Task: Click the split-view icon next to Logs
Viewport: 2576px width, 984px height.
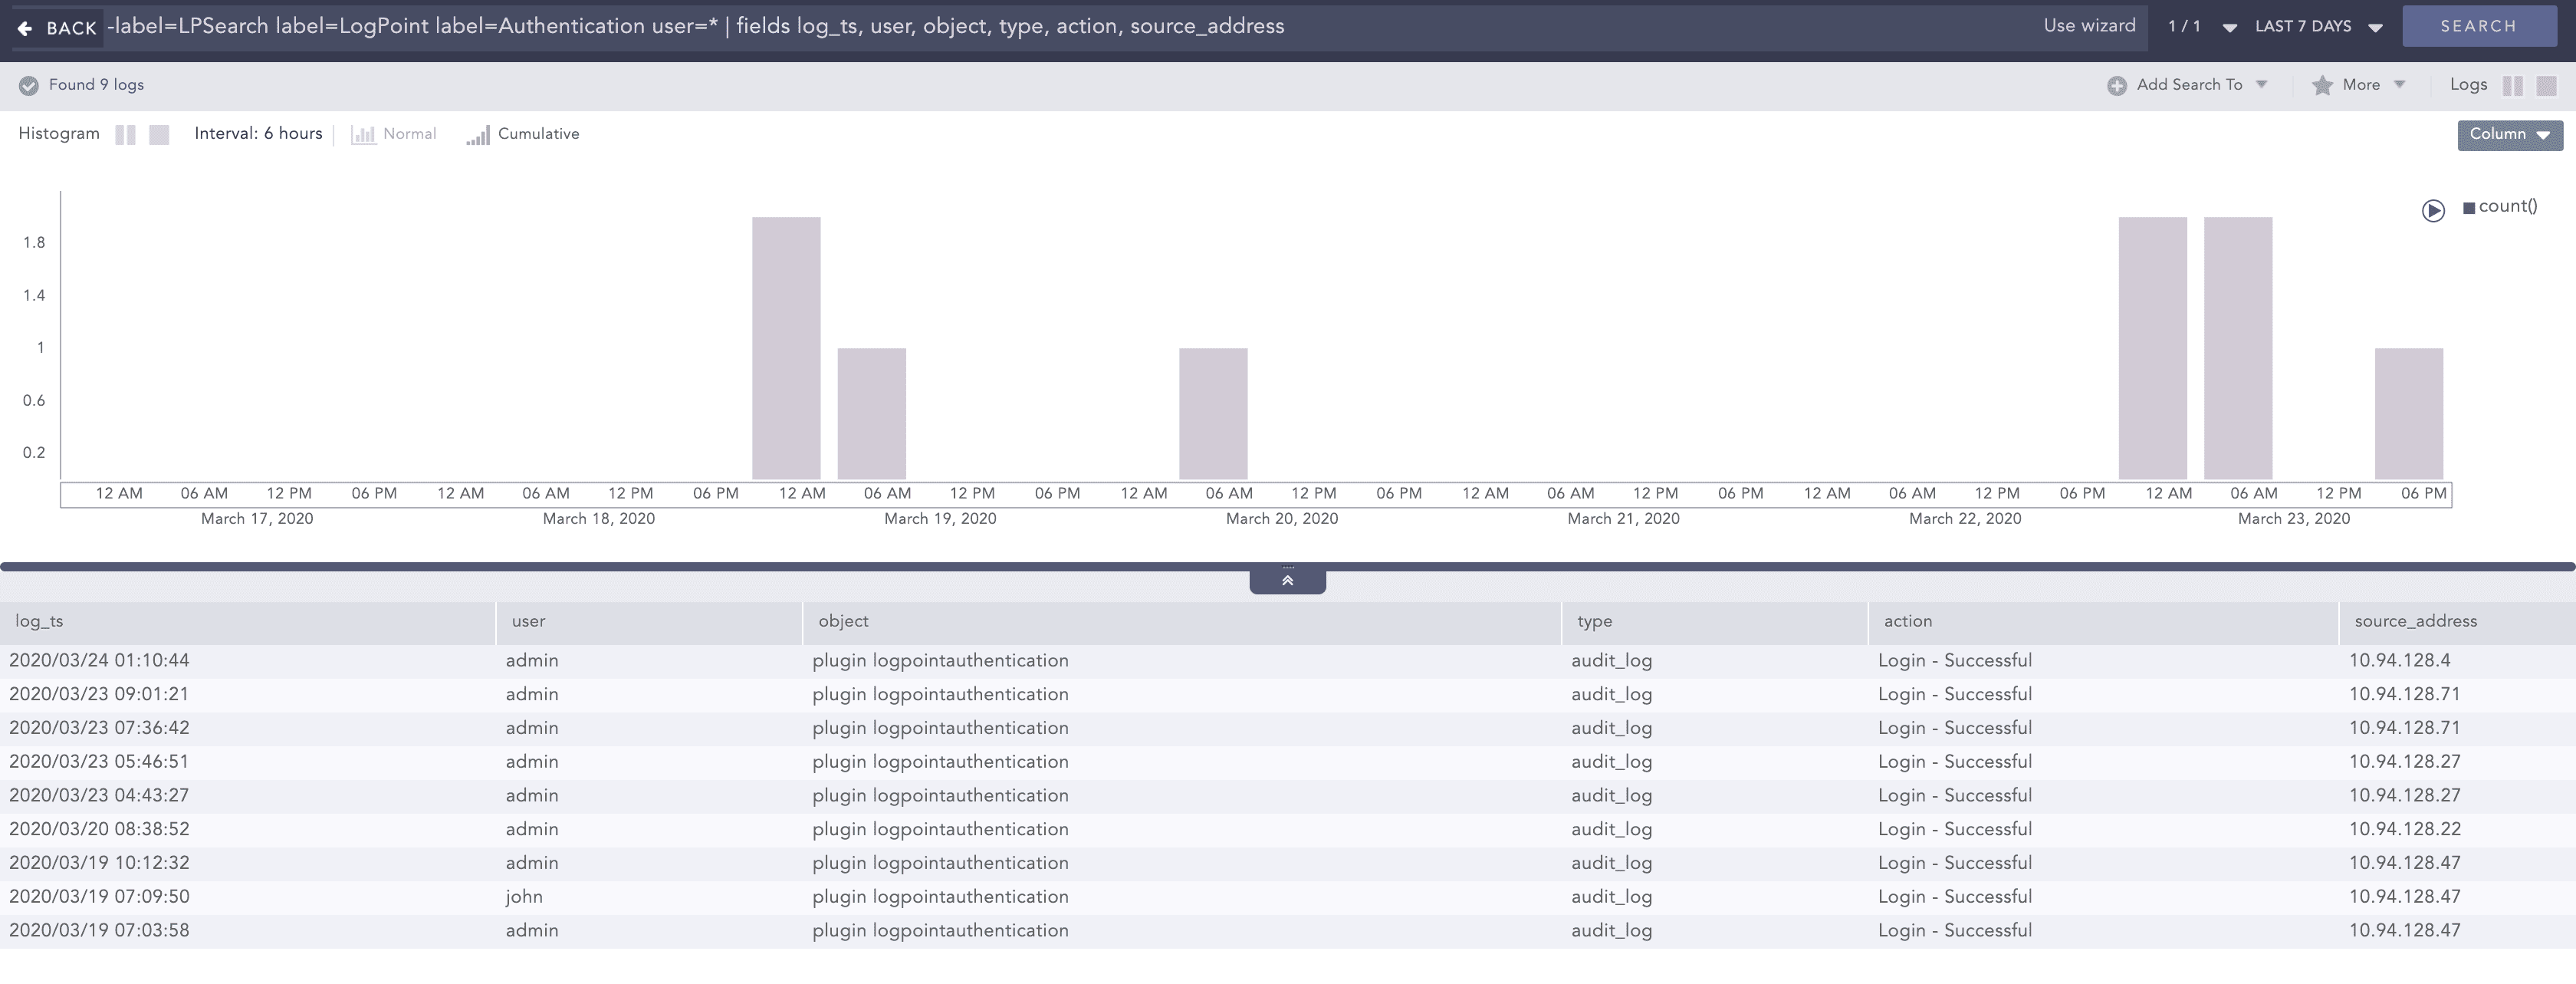Action: tap(2512, 86)
